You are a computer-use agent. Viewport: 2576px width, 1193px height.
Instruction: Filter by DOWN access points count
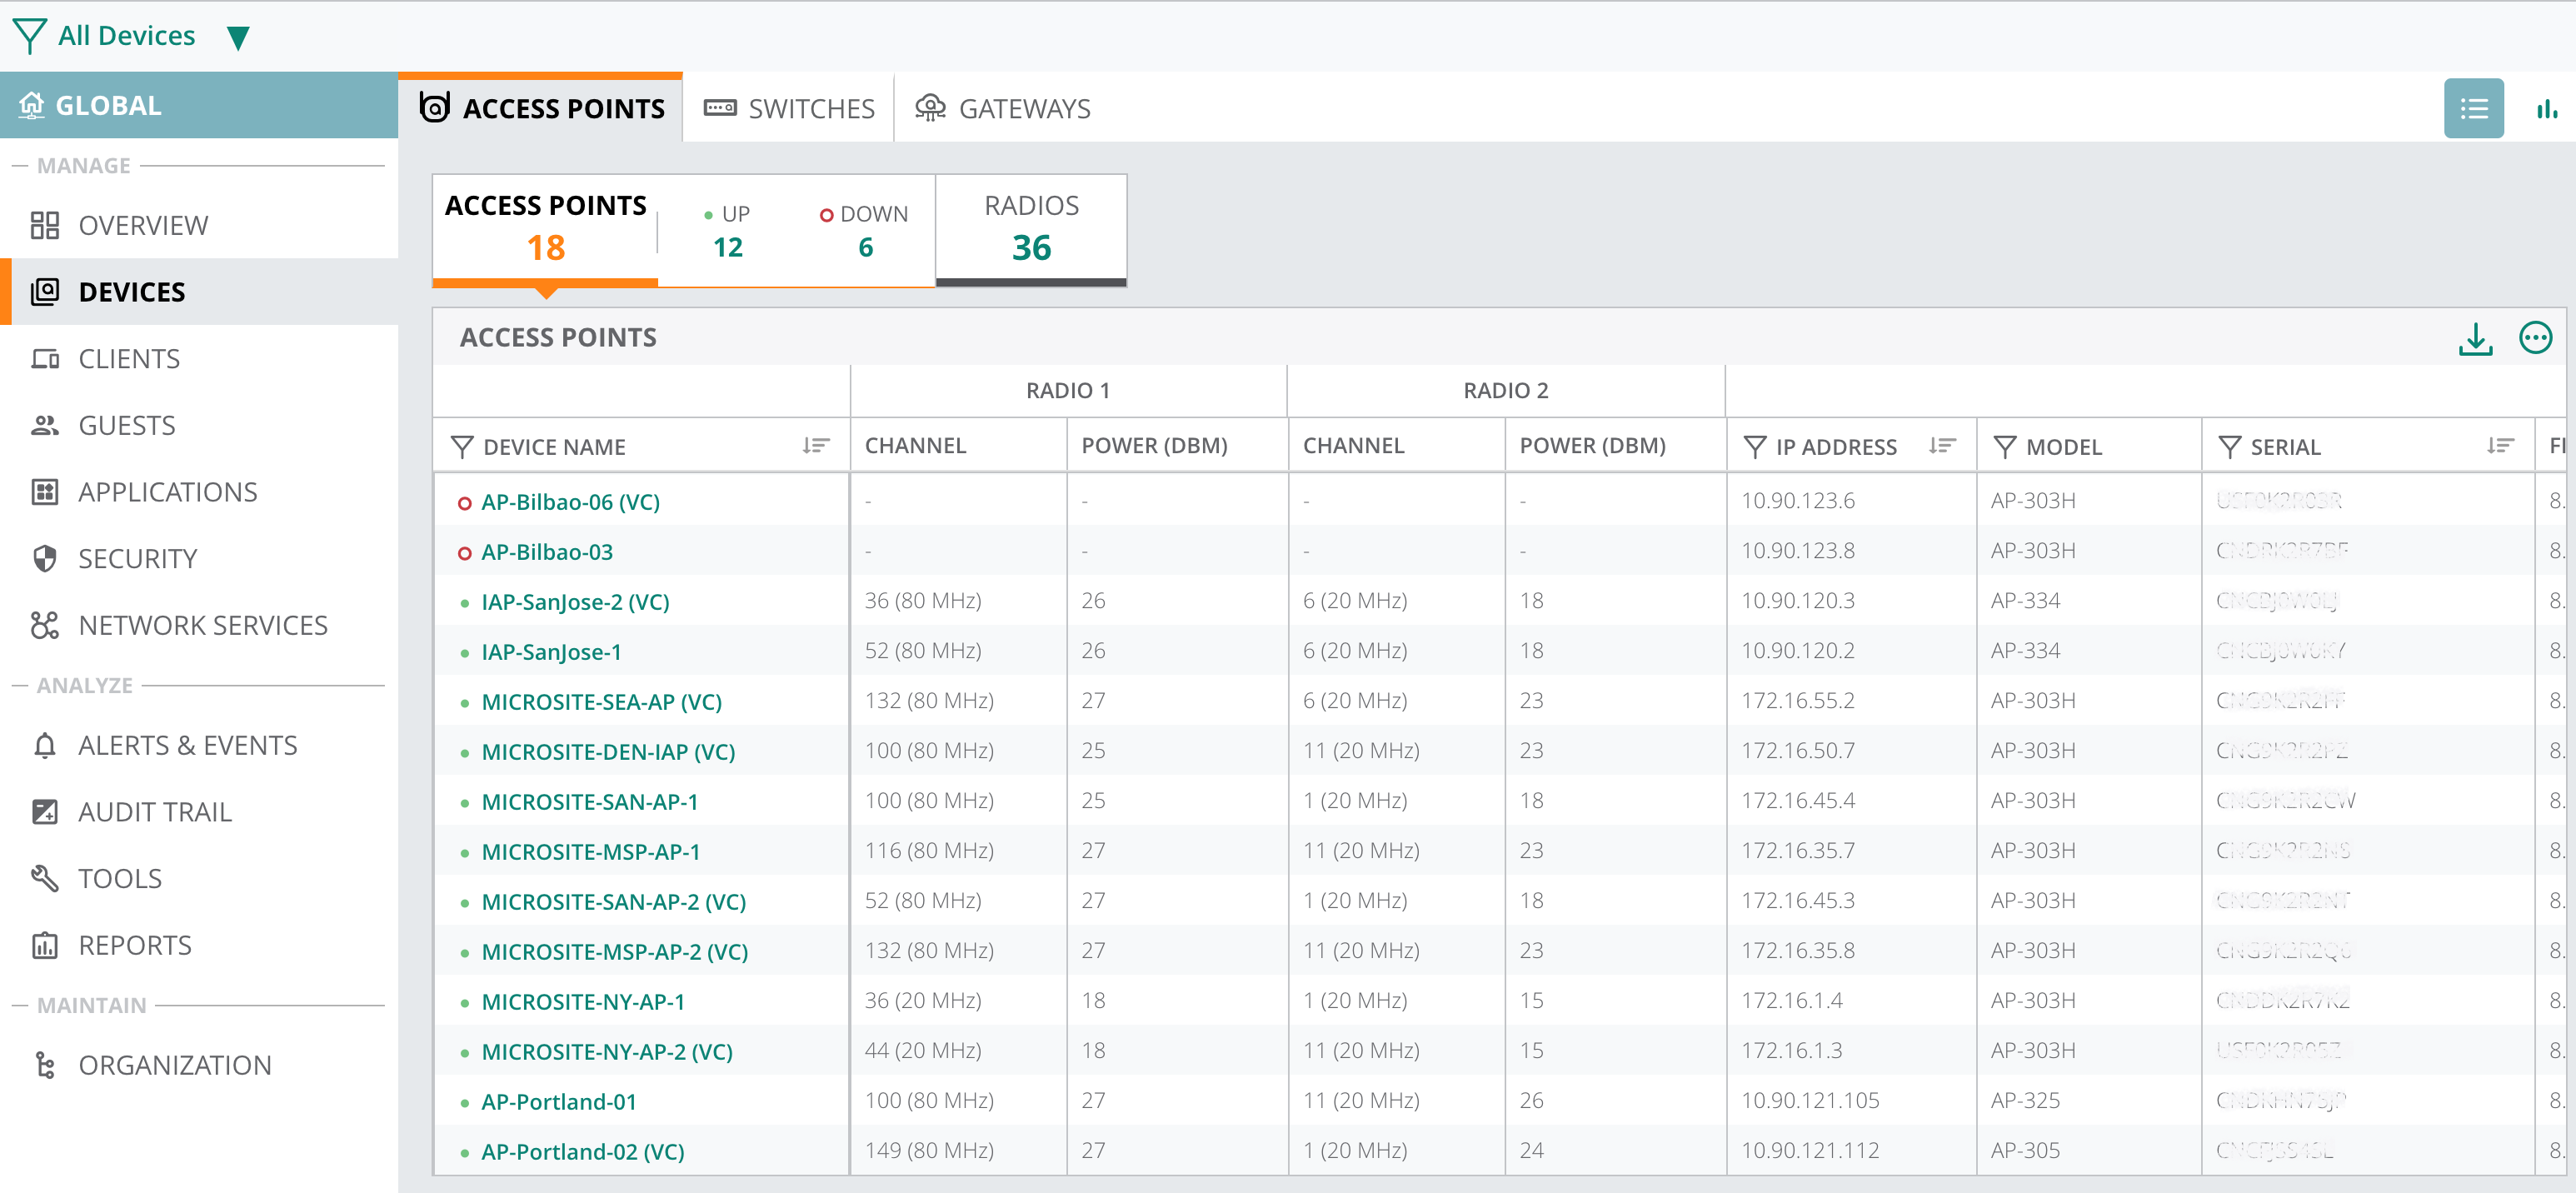click(x=865, y=232)
